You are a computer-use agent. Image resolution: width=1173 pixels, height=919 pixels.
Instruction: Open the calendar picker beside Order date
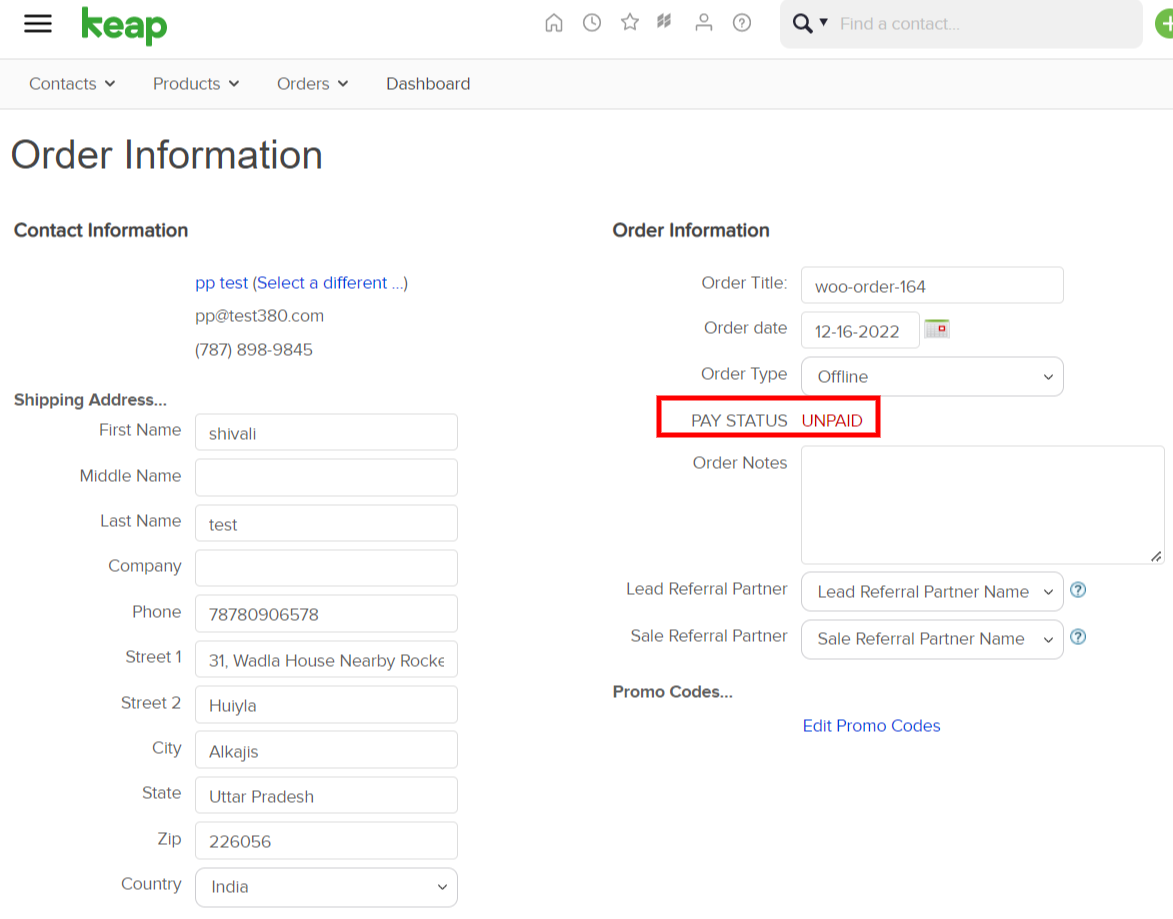(936, 327)
